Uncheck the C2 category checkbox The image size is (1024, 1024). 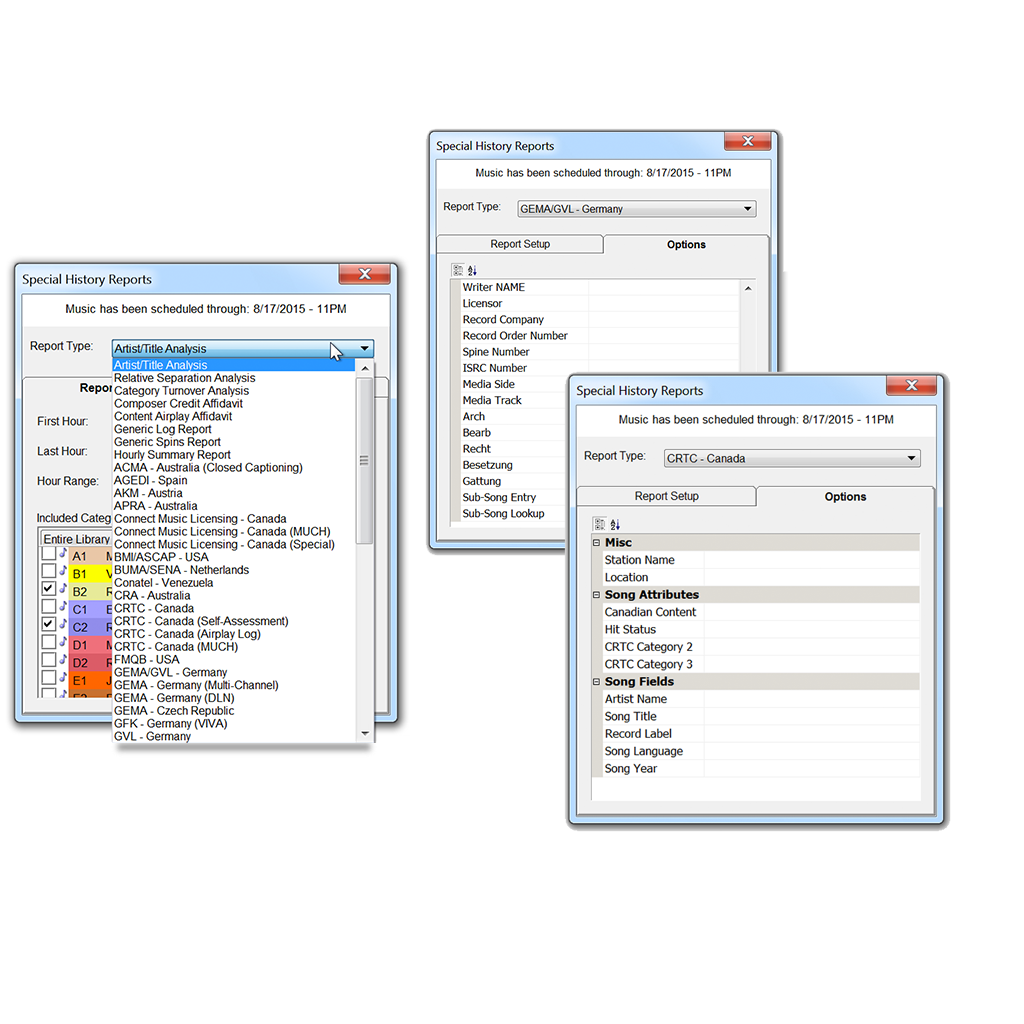(48, 625)
